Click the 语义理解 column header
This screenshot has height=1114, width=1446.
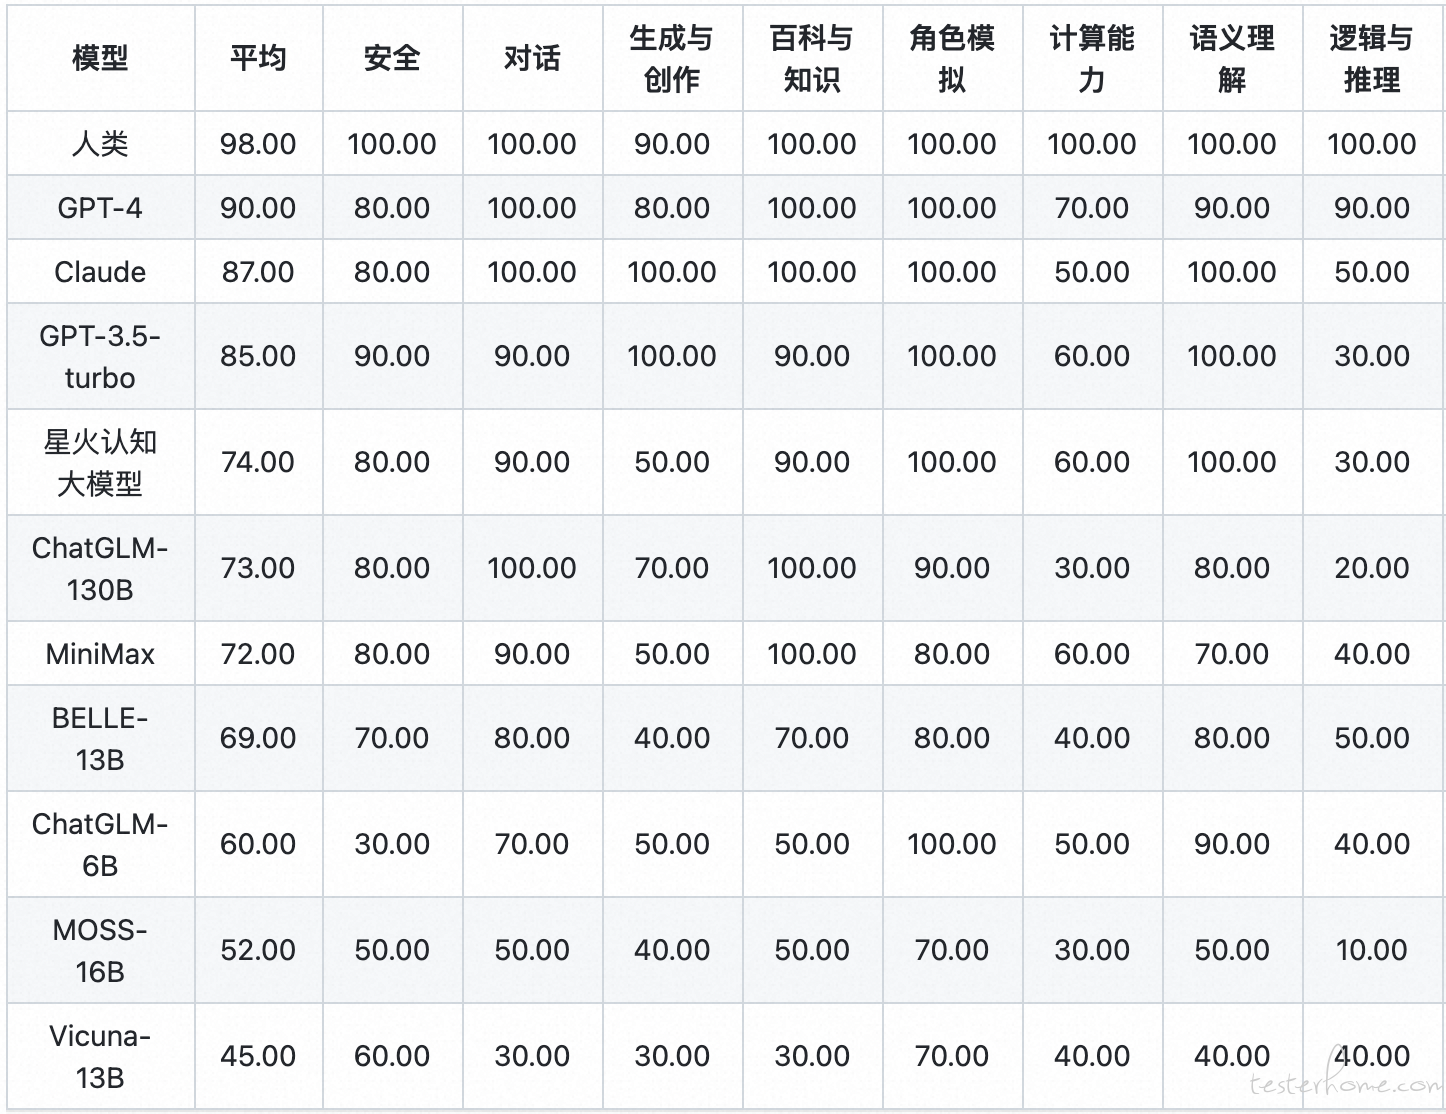[1232, 58]
